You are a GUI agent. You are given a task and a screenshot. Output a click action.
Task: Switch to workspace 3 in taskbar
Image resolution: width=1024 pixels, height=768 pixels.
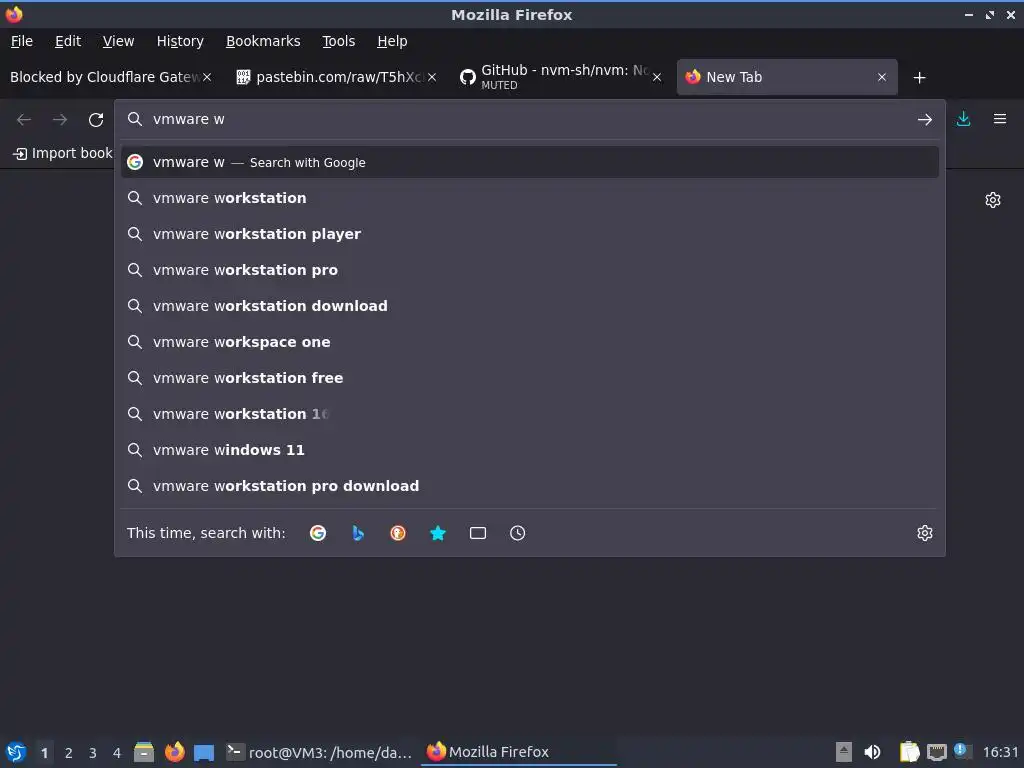93,753
